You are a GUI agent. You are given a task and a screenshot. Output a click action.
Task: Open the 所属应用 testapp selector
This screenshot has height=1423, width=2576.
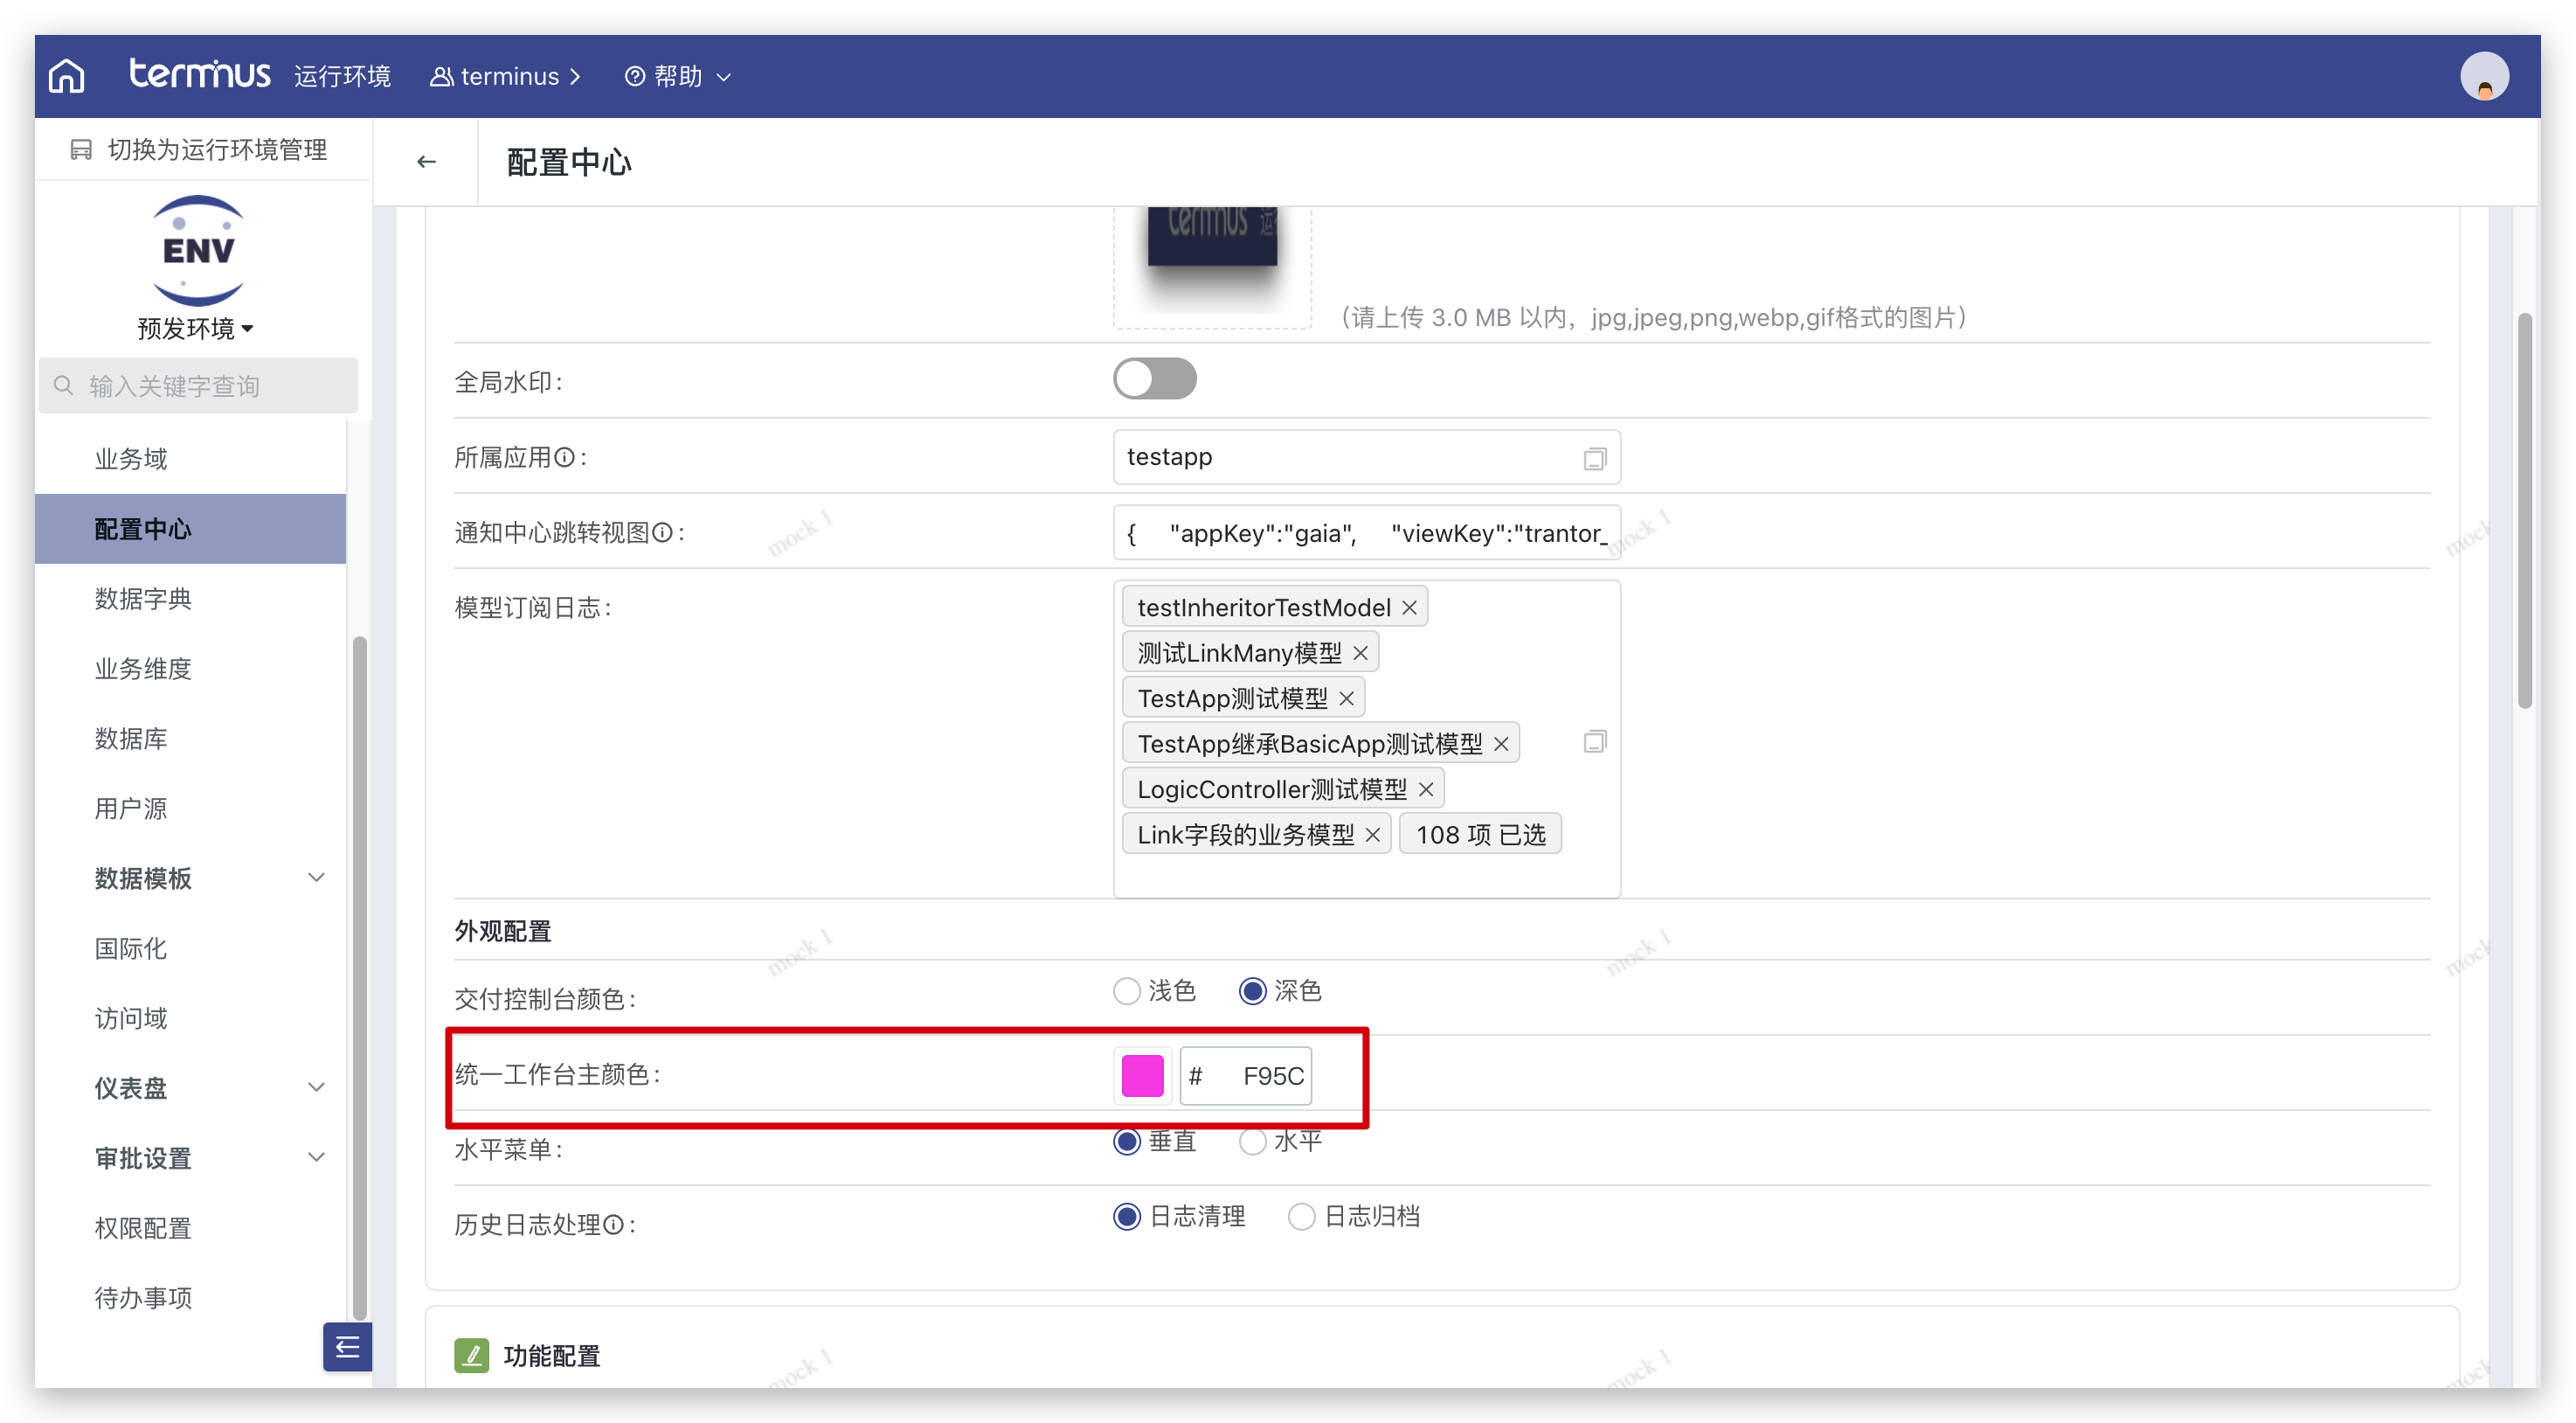click(x=1366, y=457)
